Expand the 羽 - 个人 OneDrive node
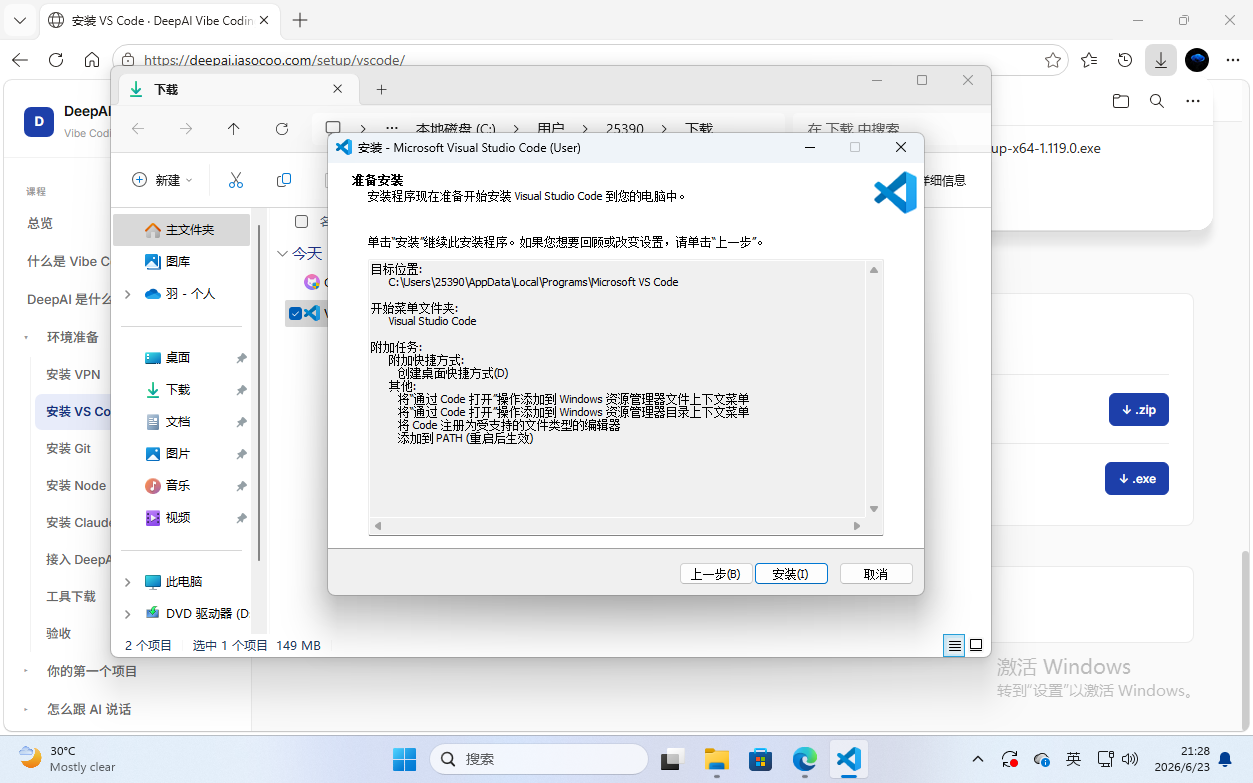The image size is (1253, 783). click(127, 294)
